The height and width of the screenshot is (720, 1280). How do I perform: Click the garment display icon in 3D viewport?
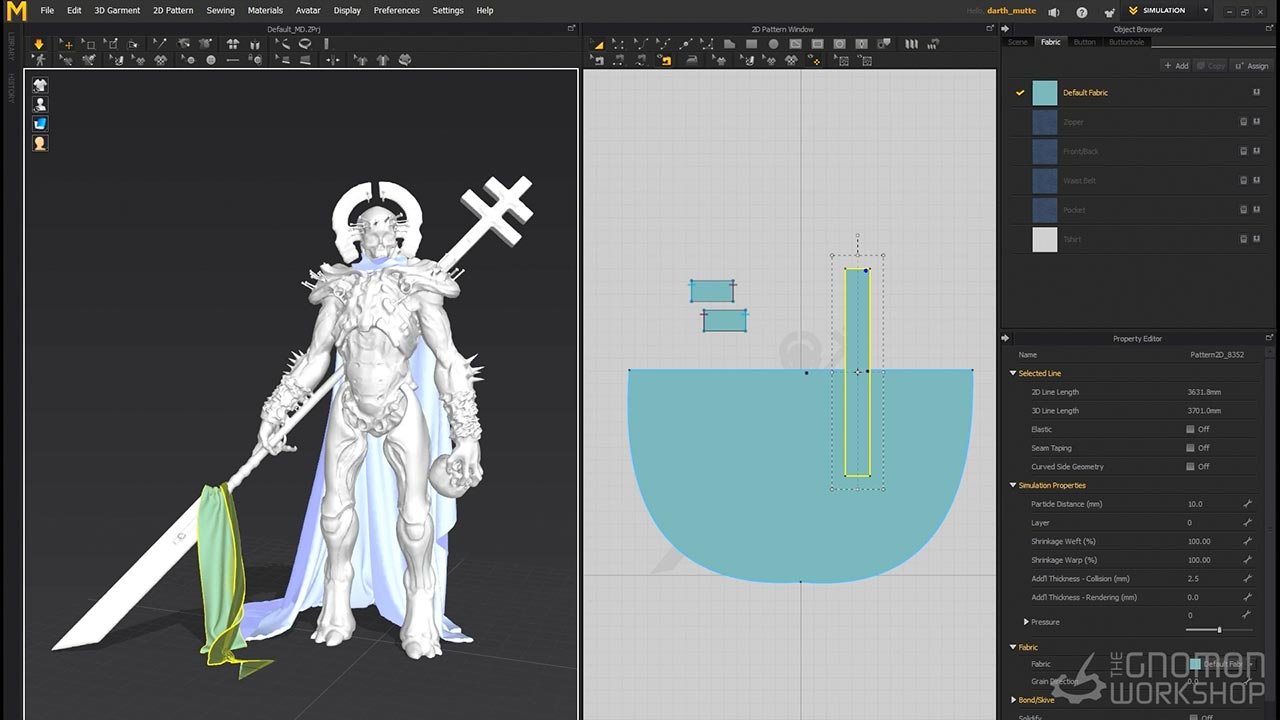40,85
